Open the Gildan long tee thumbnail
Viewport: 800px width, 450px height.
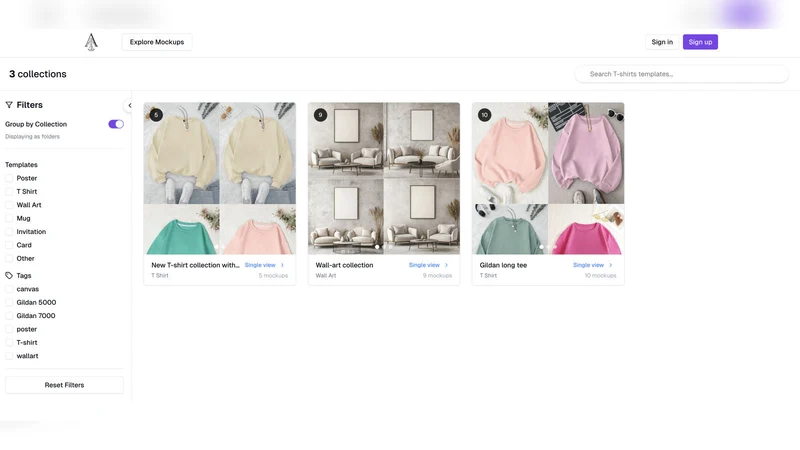(x=548, y=178)
